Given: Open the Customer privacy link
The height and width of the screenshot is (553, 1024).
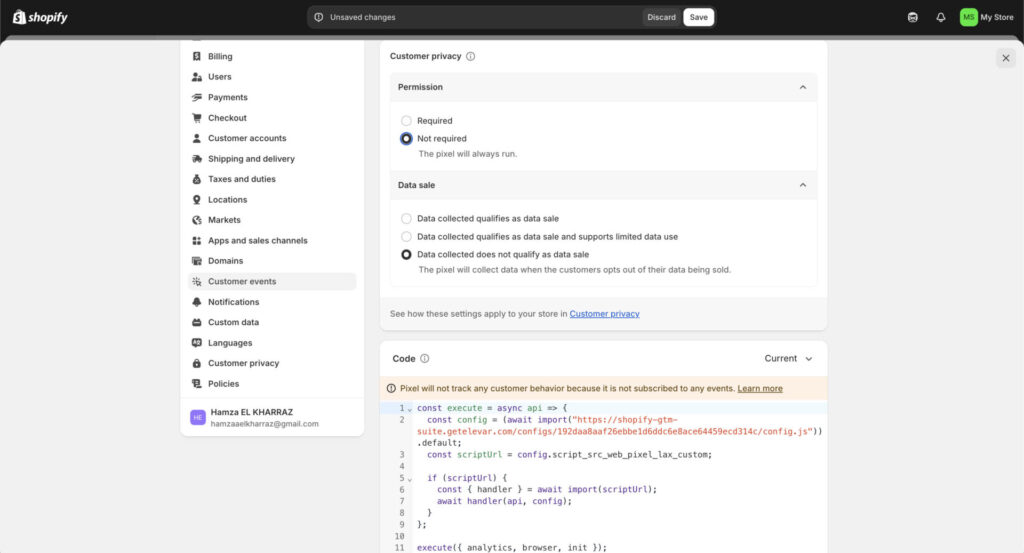Looking at the screenshot, I should point(604,314).
